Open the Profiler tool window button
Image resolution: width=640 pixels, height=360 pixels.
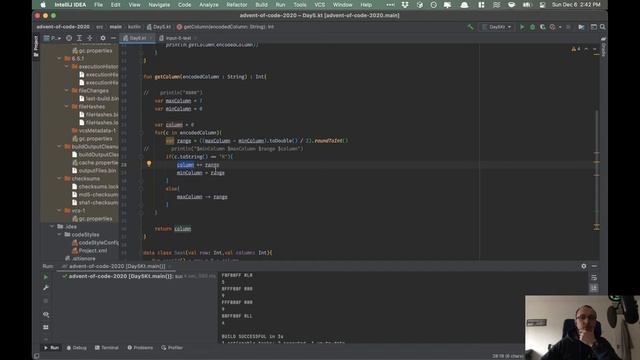tap(172, 348)
